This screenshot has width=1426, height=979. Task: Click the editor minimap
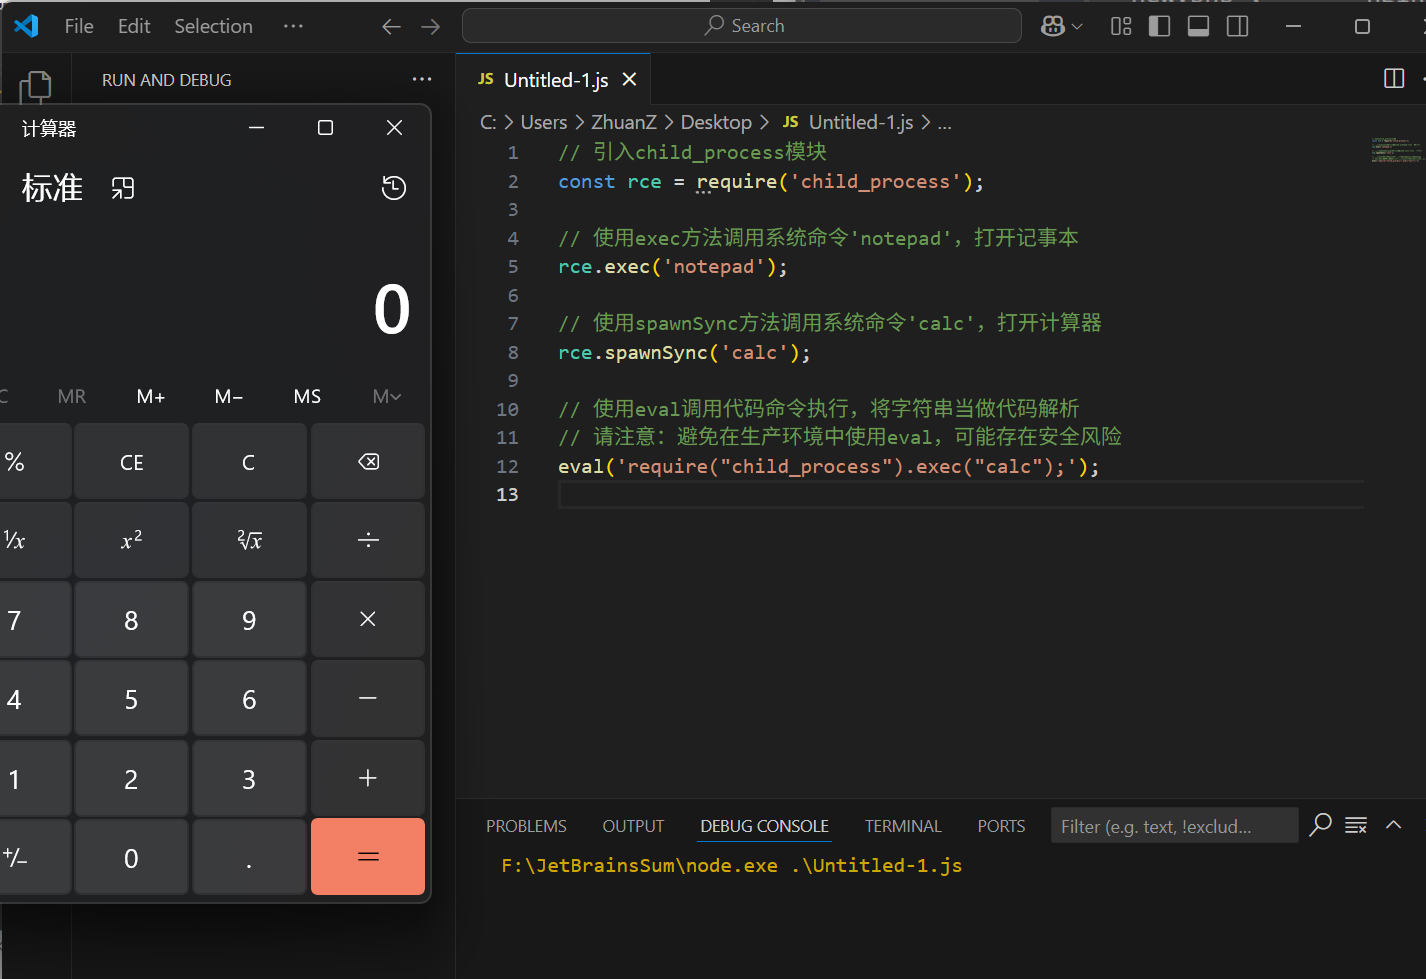[x=1396, y=150]
